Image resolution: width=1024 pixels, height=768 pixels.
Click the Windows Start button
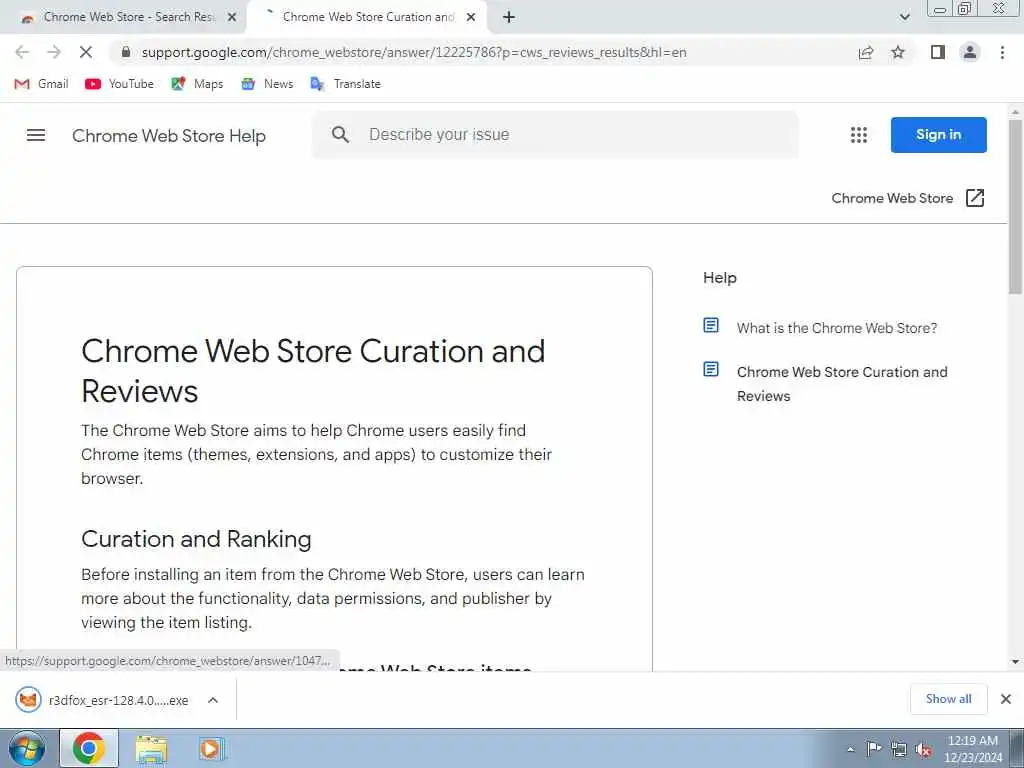pyautogui.click(x=27, y=748)
